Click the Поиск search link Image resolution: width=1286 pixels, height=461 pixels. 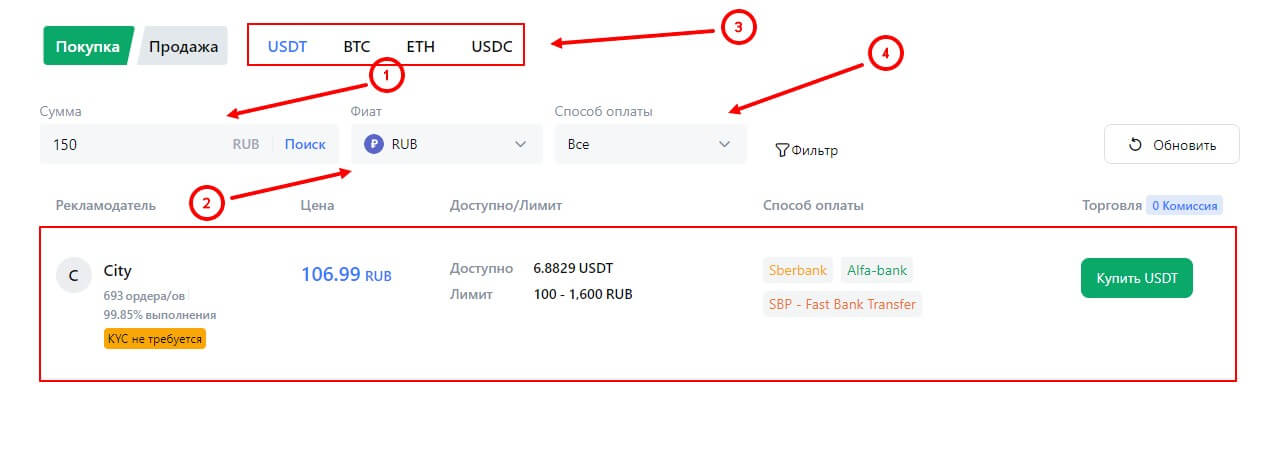[305, 144]
